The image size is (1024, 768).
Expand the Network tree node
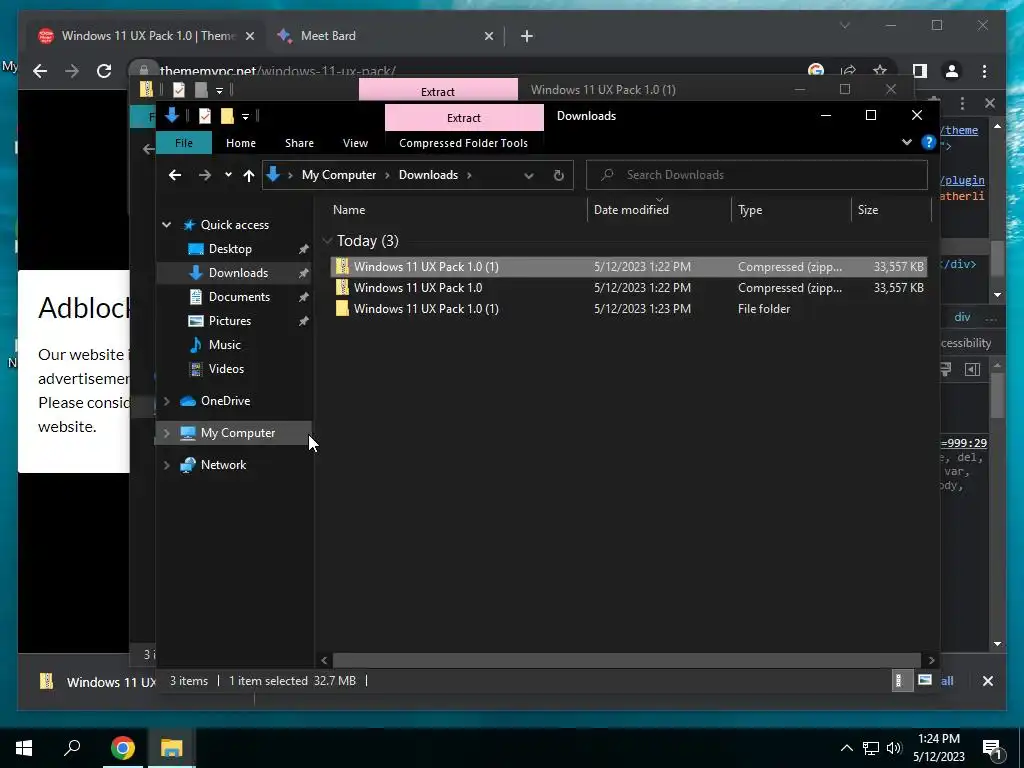click(167, 465)
